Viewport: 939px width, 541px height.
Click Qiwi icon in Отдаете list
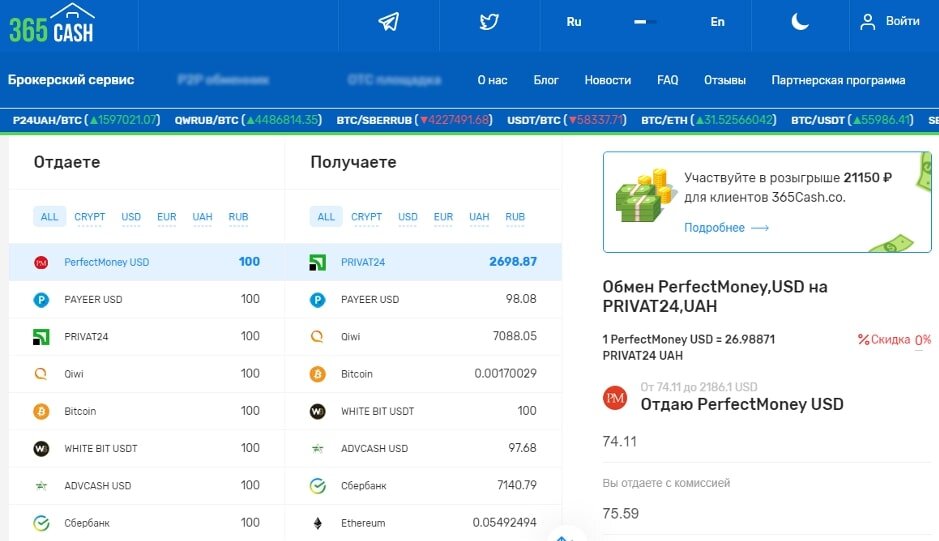(x=41, y=374)
